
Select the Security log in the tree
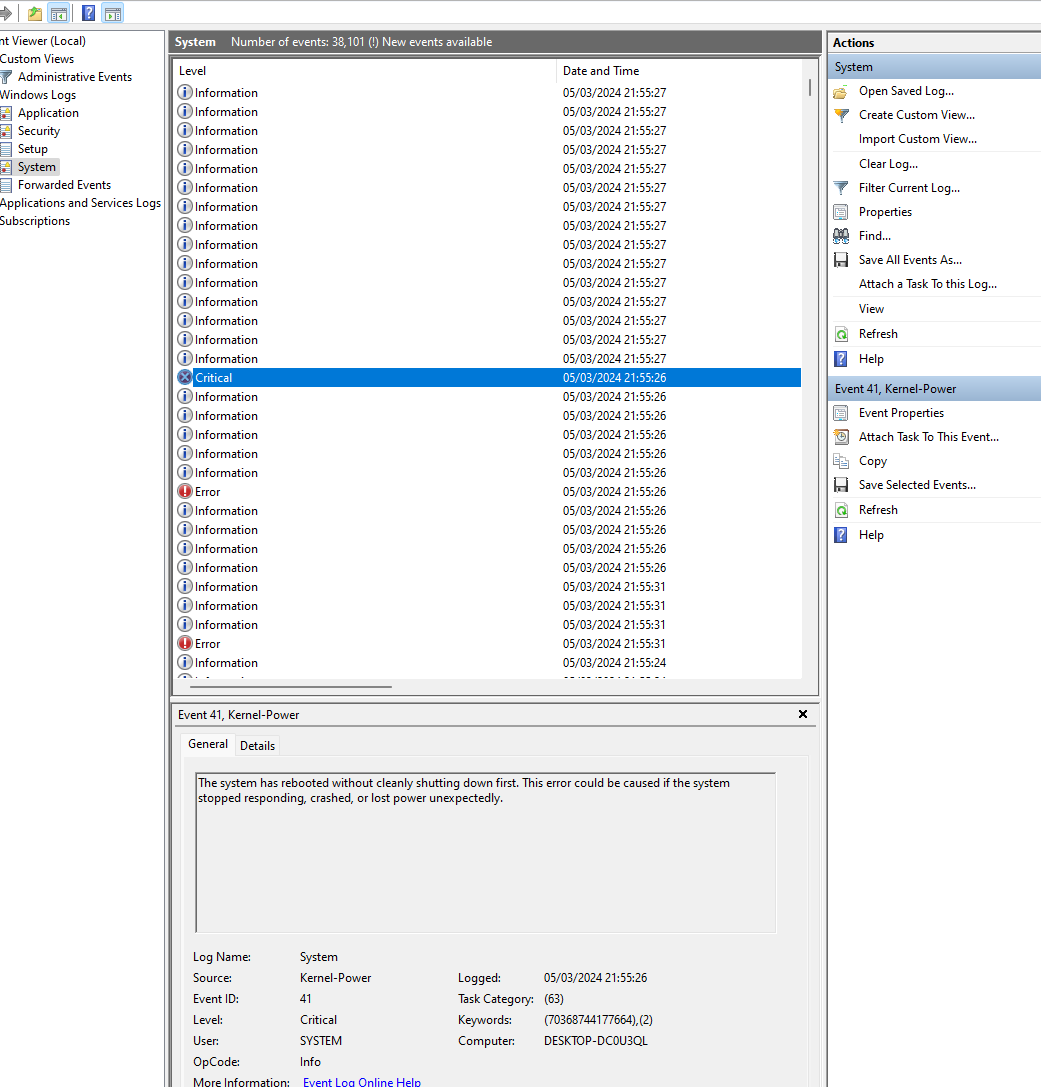coord(39,131)
